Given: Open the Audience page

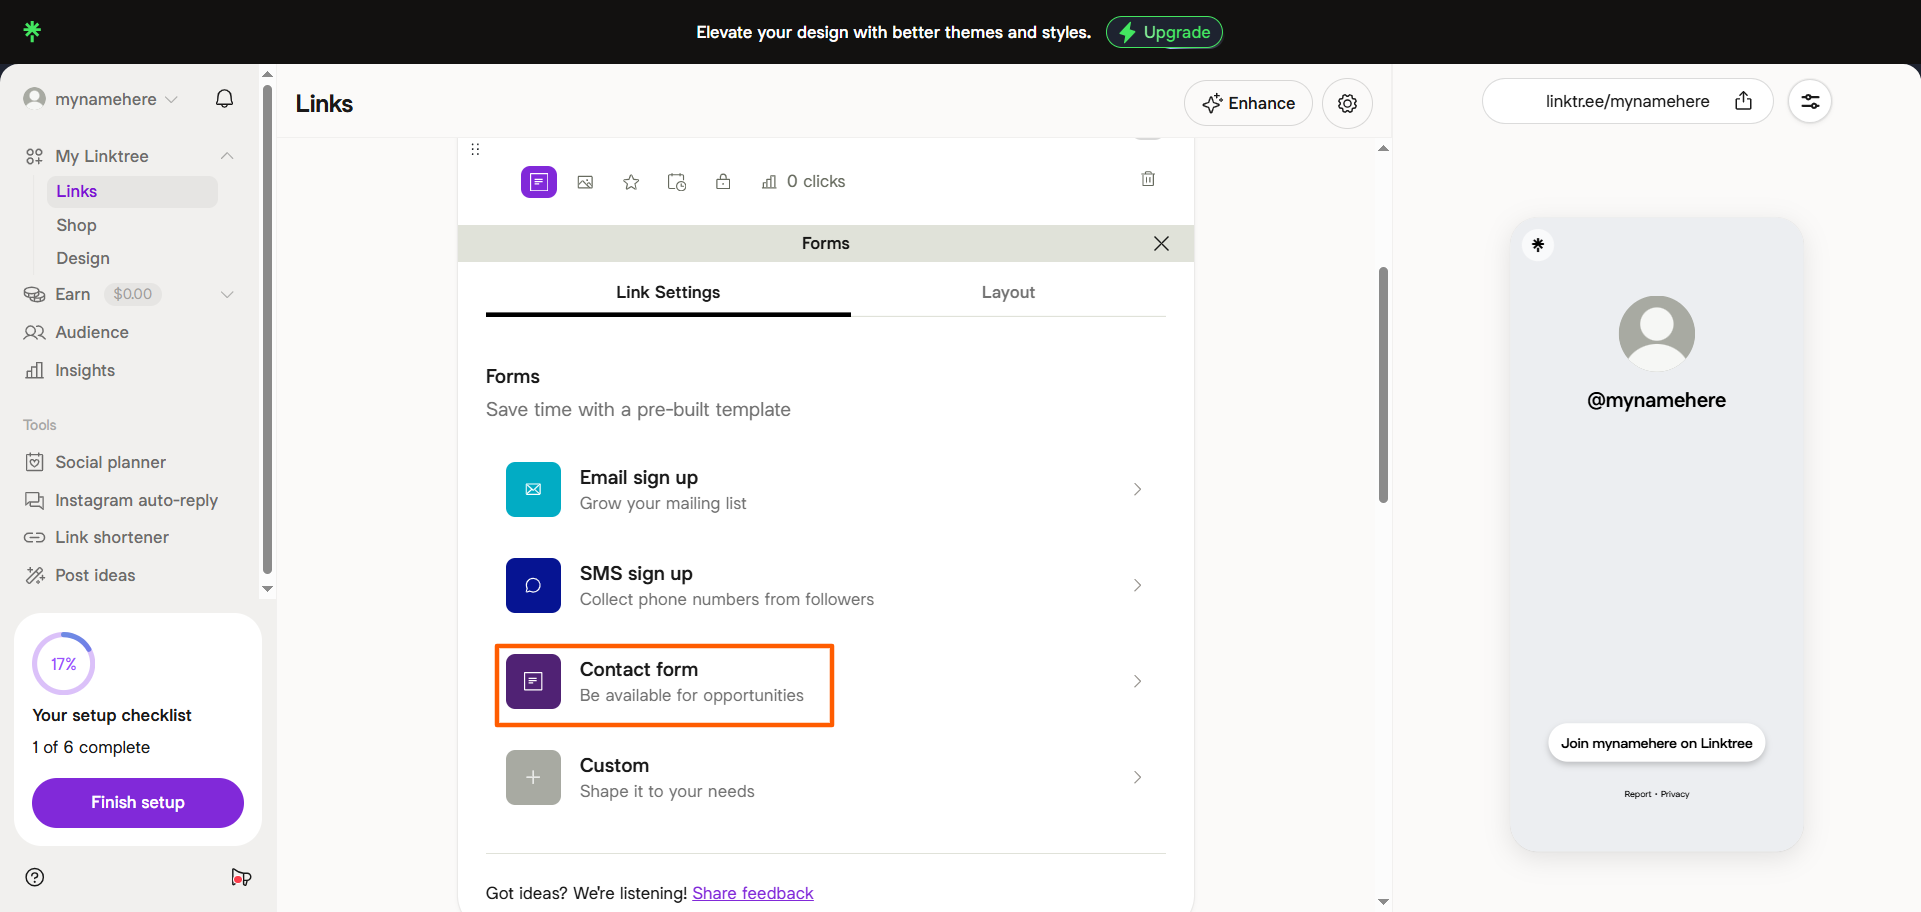Looking at the screenshot, I should point(92,332).
